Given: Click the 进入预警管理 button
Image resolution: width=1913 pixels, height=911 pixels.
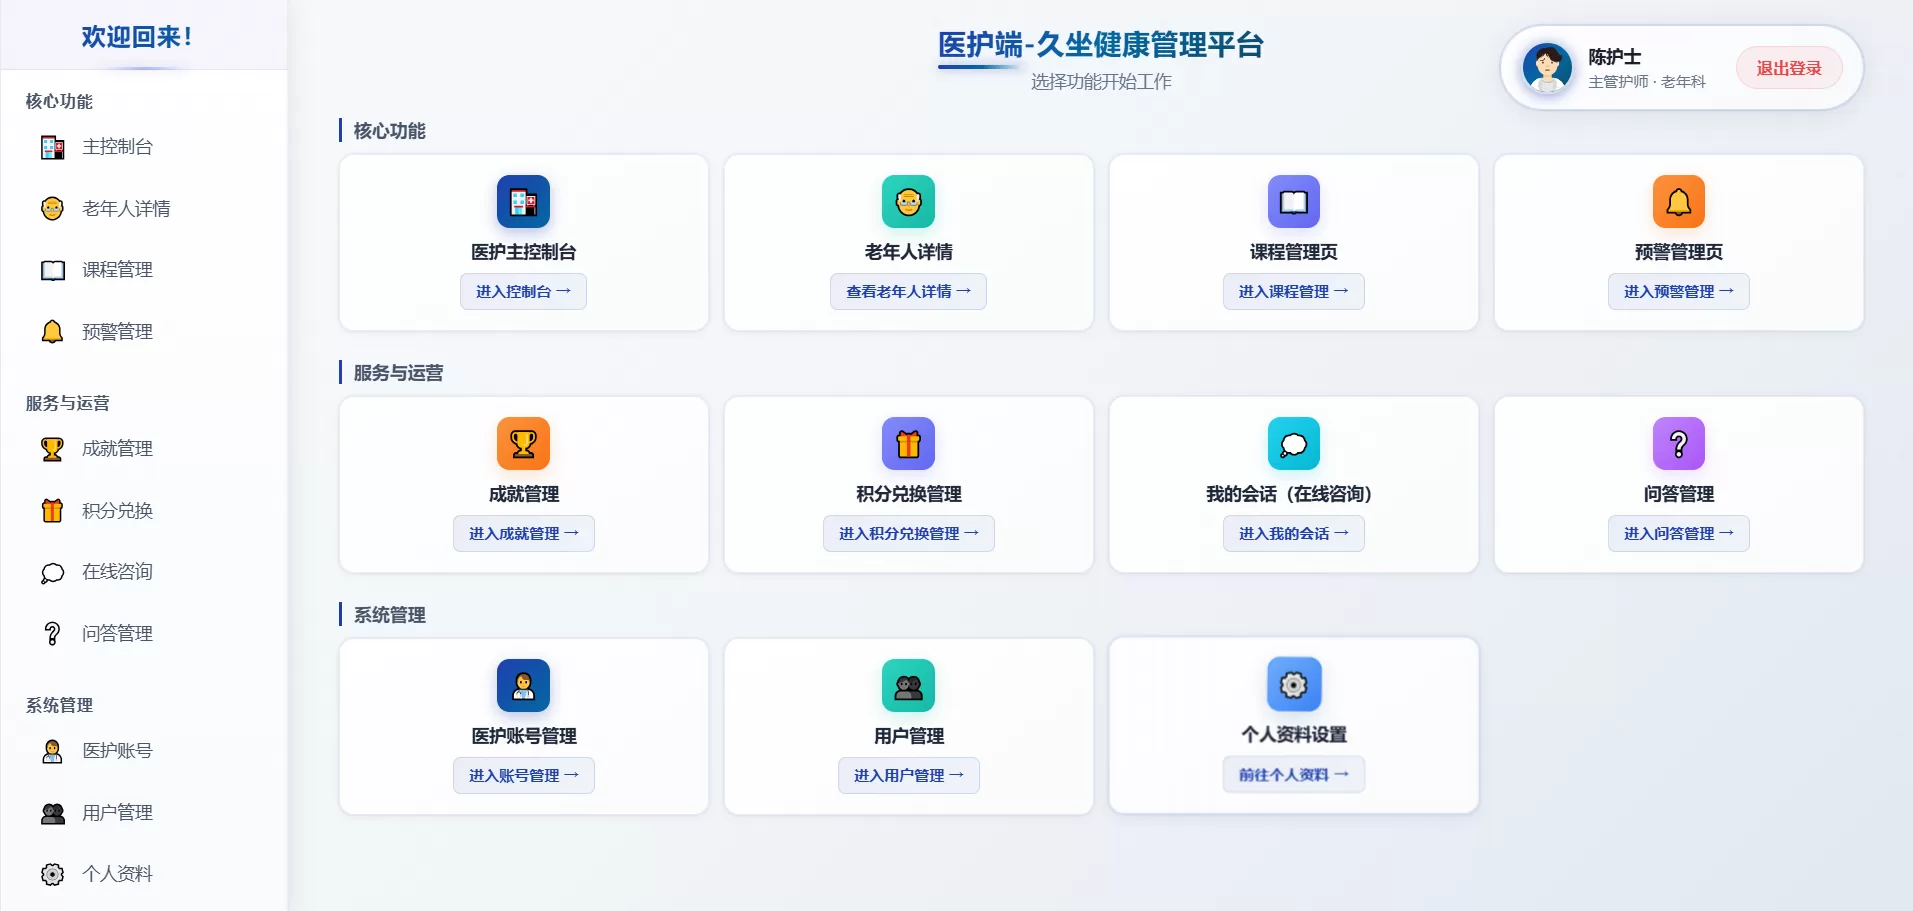Looking at the screenshot, I should (1678, 291).
